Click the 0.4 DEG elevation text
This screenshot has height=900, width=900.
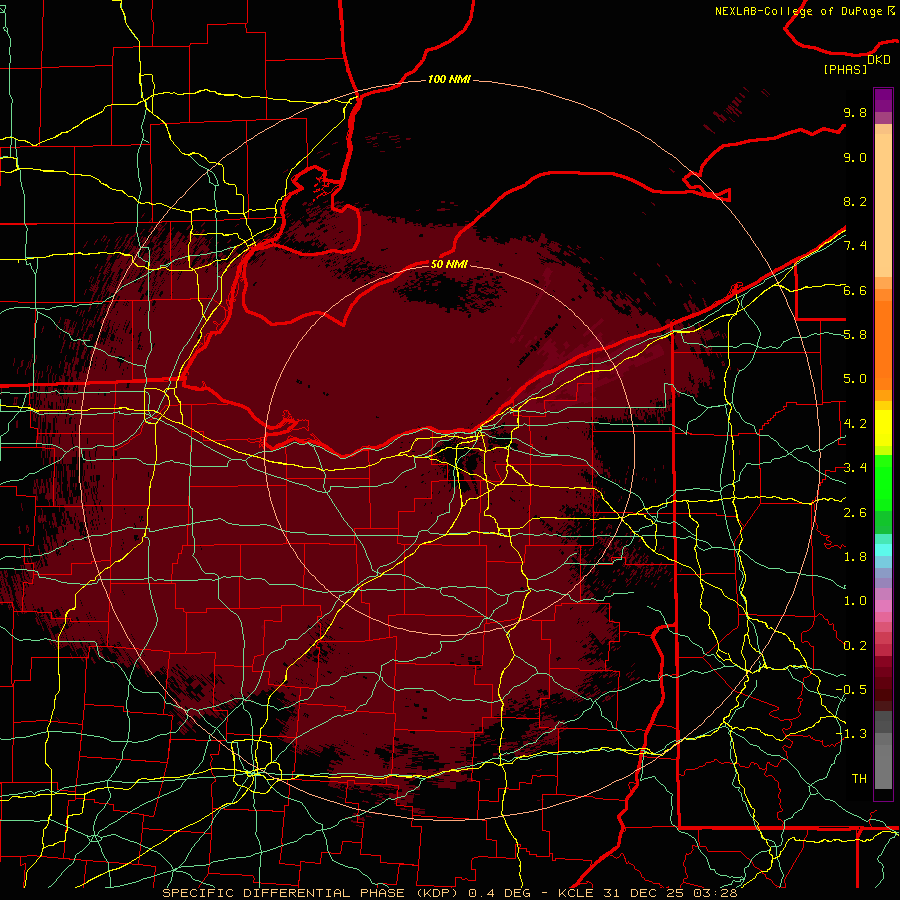(x=501, y=893)
